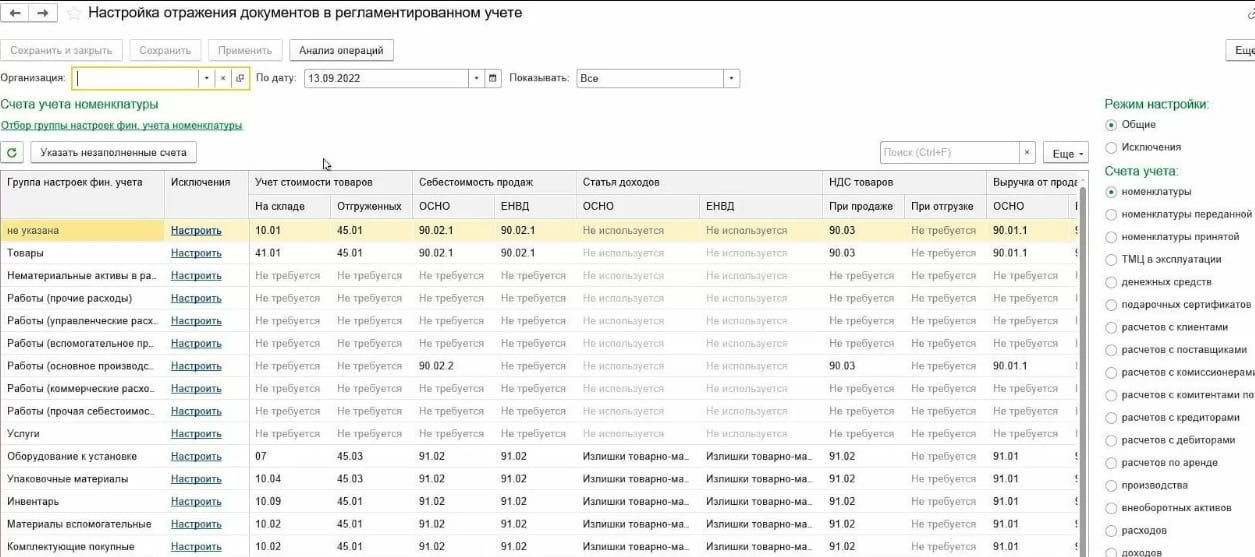The width and height of the screenshot is (1255, 557).
Task: Click the 41.01 cell in Товары row
Action: [289, 253]
